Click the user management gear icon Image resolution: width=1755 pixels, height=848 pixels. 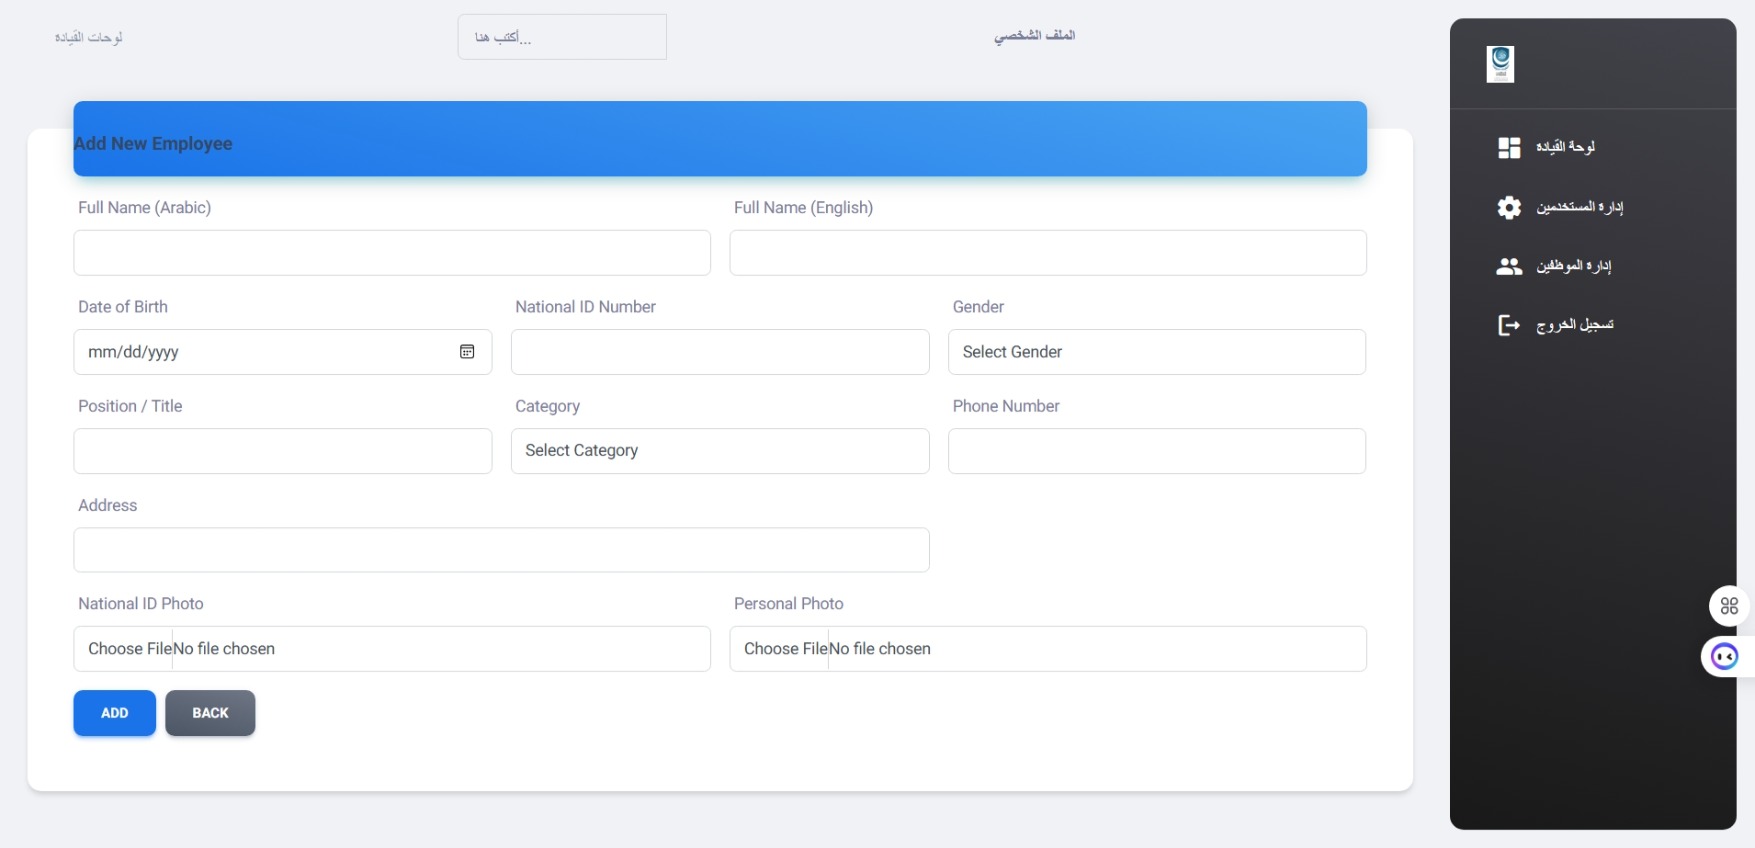point(1508,207)
